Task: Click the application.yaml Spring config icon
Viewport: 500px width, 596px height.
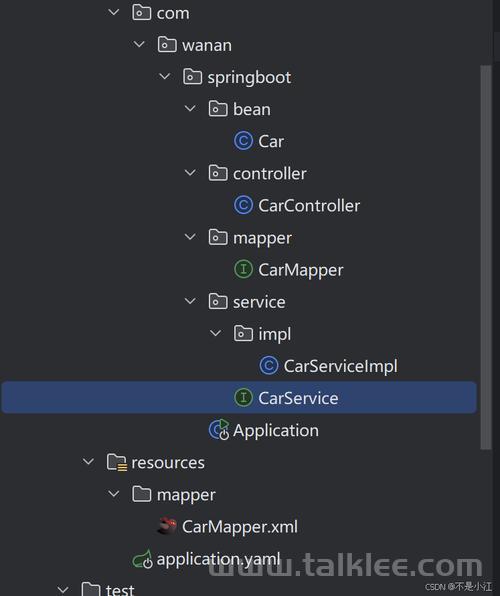Action: click(x=143, y=559)
